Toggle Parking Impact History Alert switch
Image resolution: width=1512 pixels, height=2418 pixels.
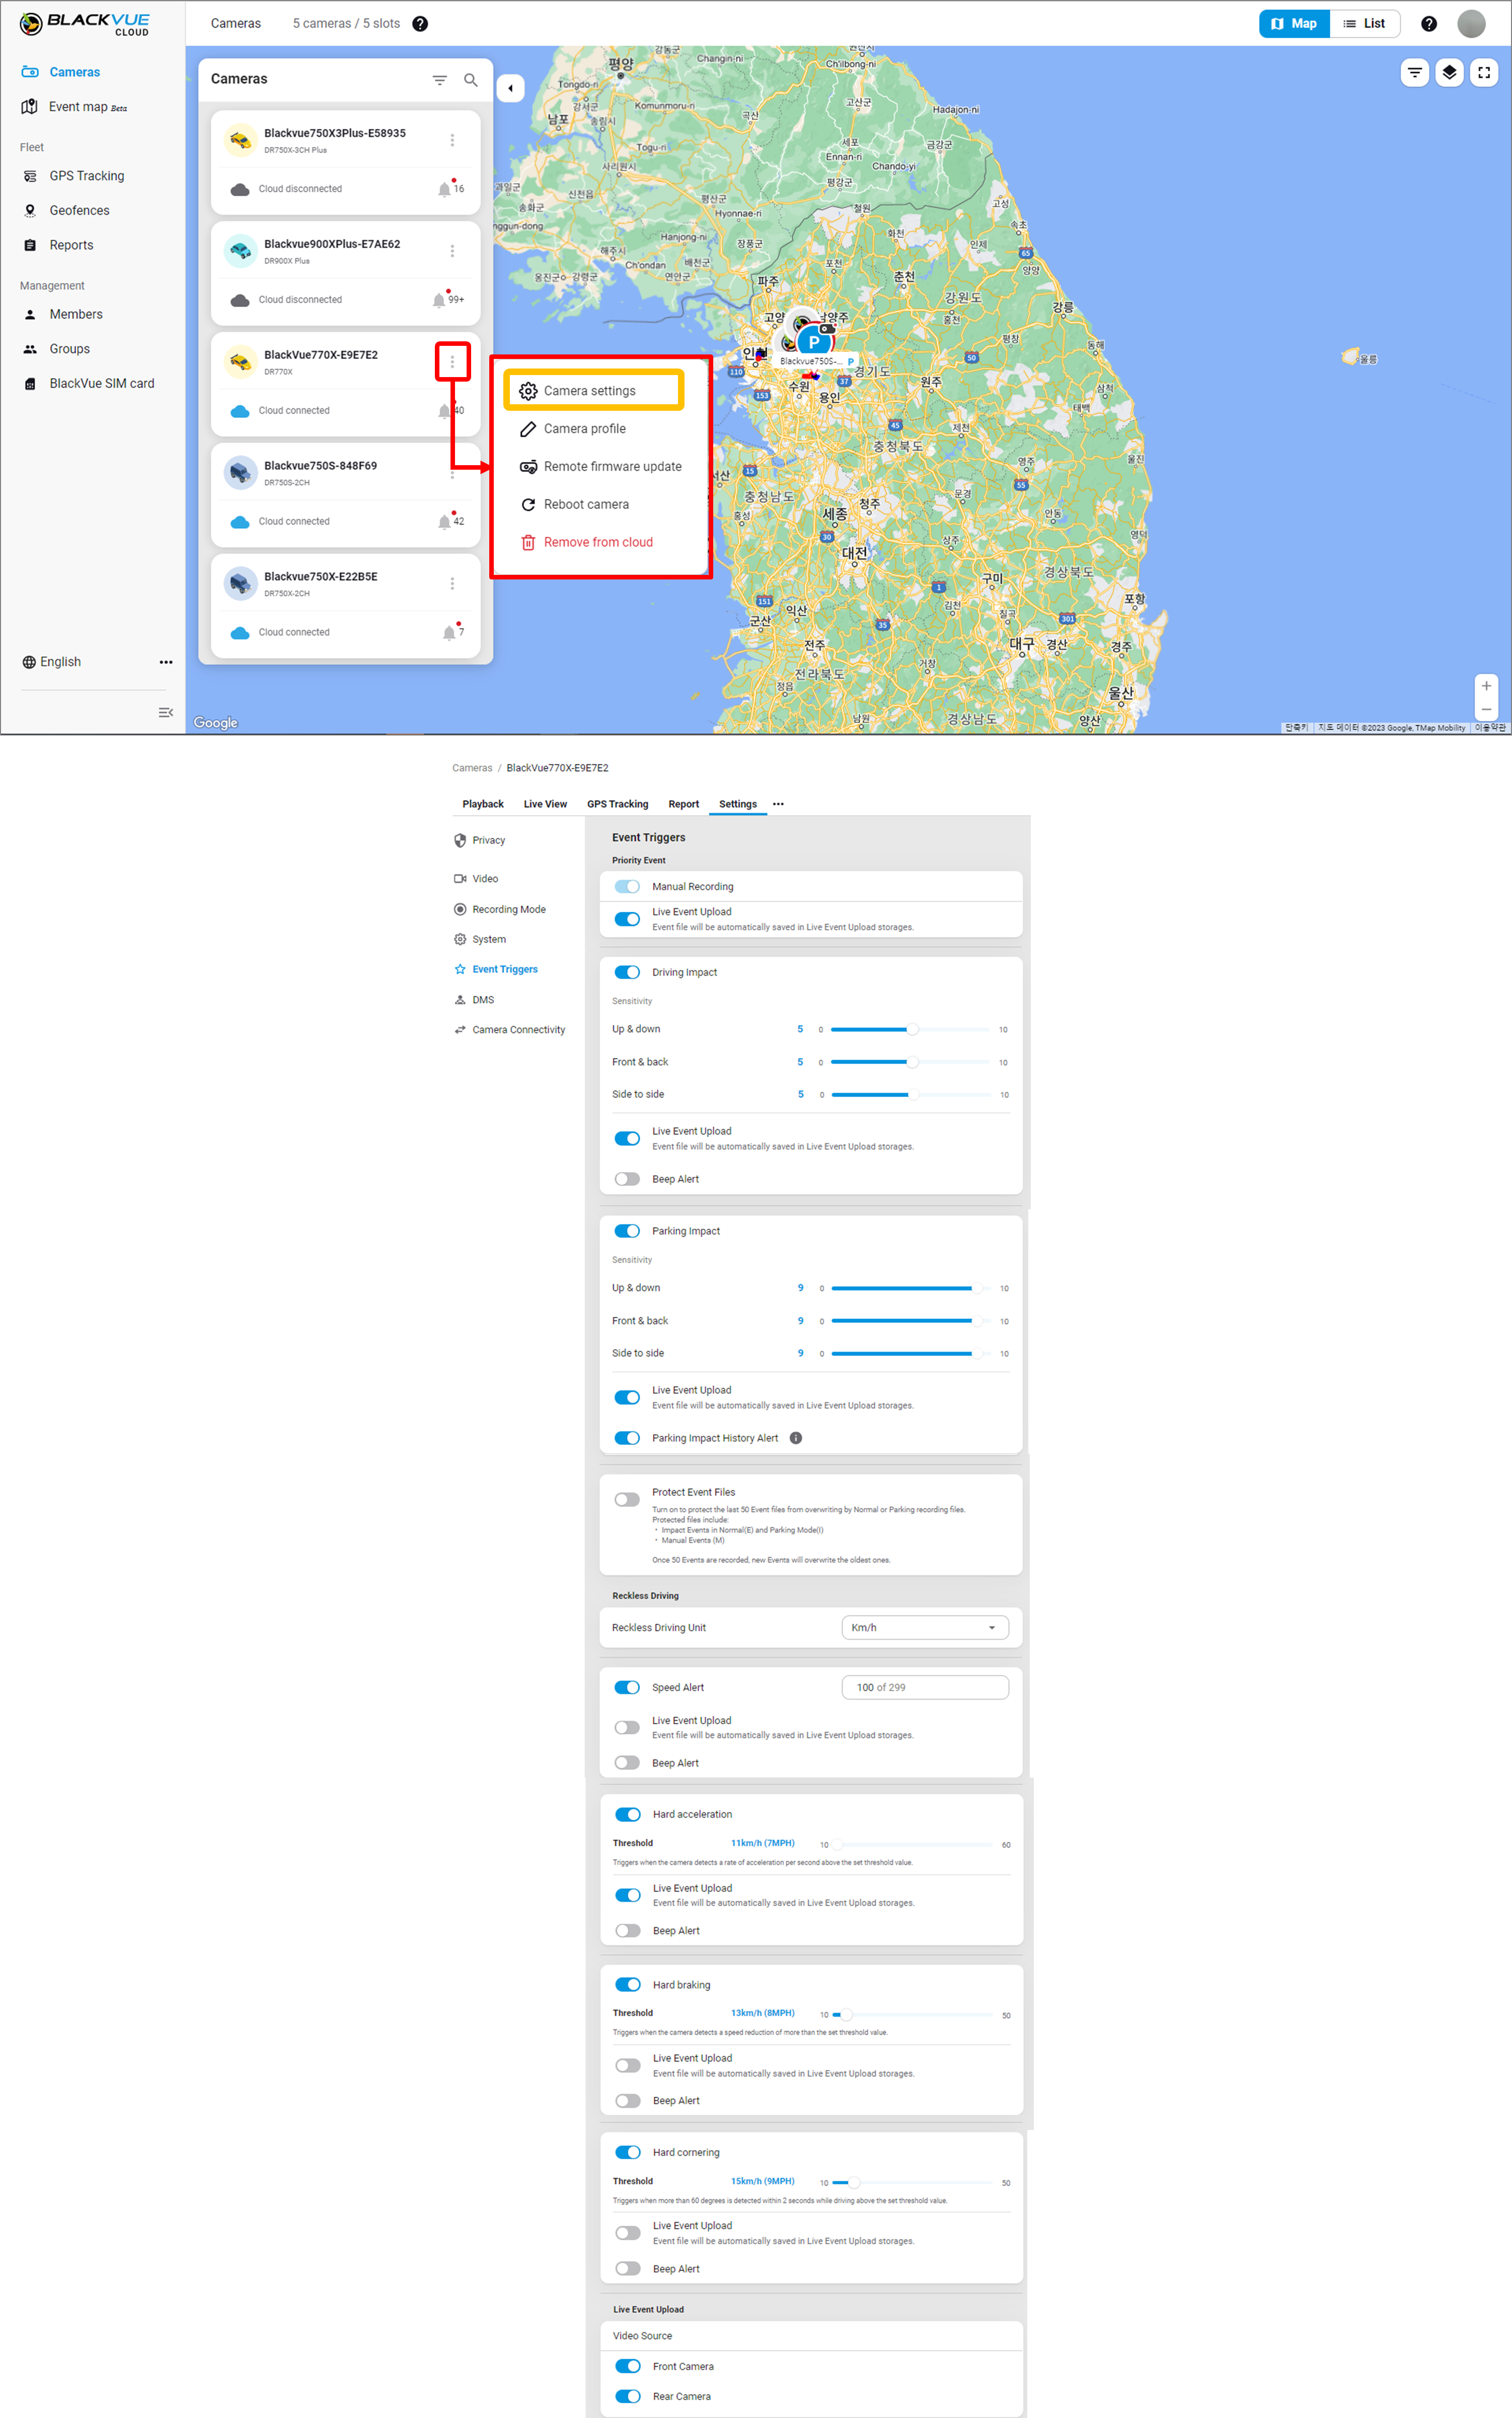pyautogui.click(x=627, y=1438)
